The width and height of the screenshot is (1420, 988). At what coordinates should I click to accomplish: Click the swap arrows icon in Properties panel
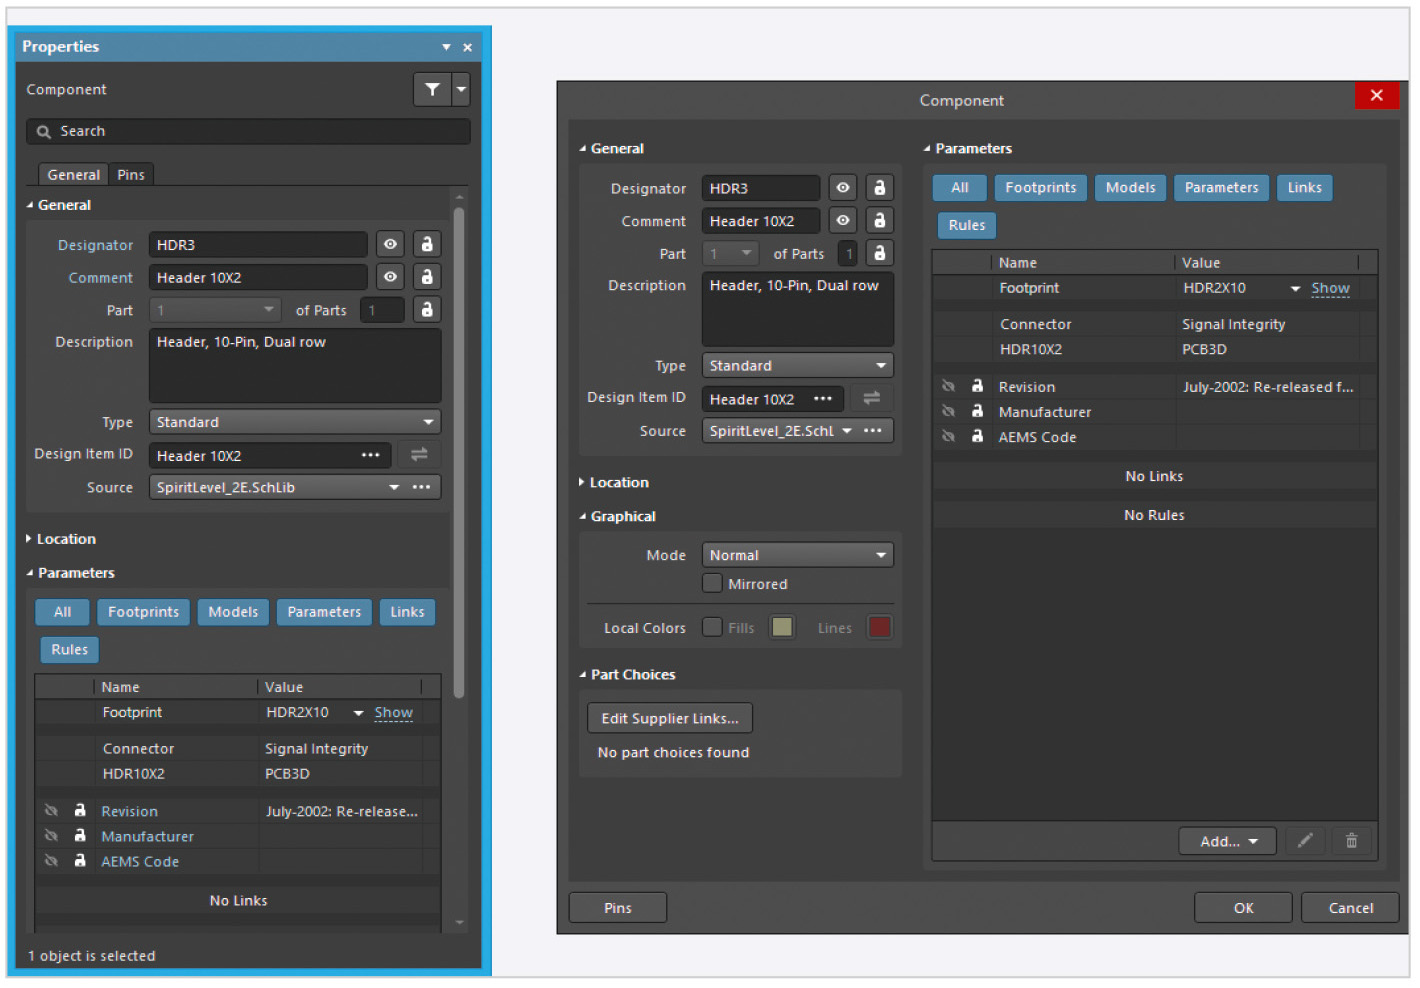419,455
